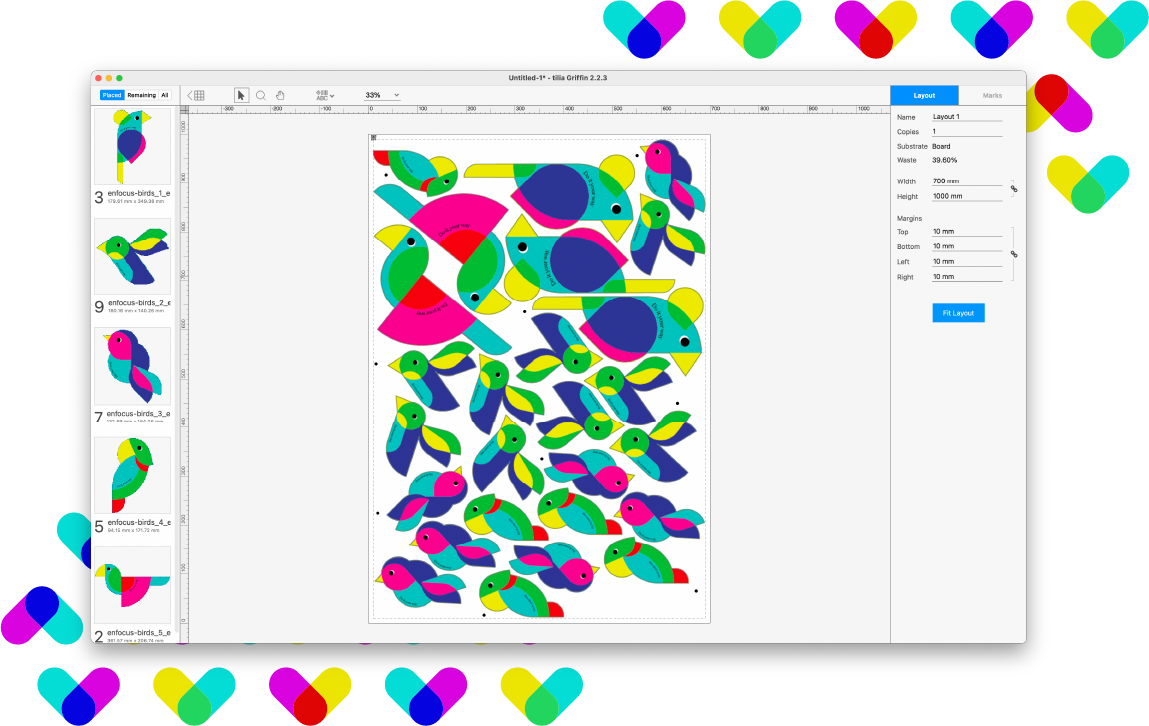Collapse the left panel using the chevron
1149x726 pixels.
click(x=190, y=95)
